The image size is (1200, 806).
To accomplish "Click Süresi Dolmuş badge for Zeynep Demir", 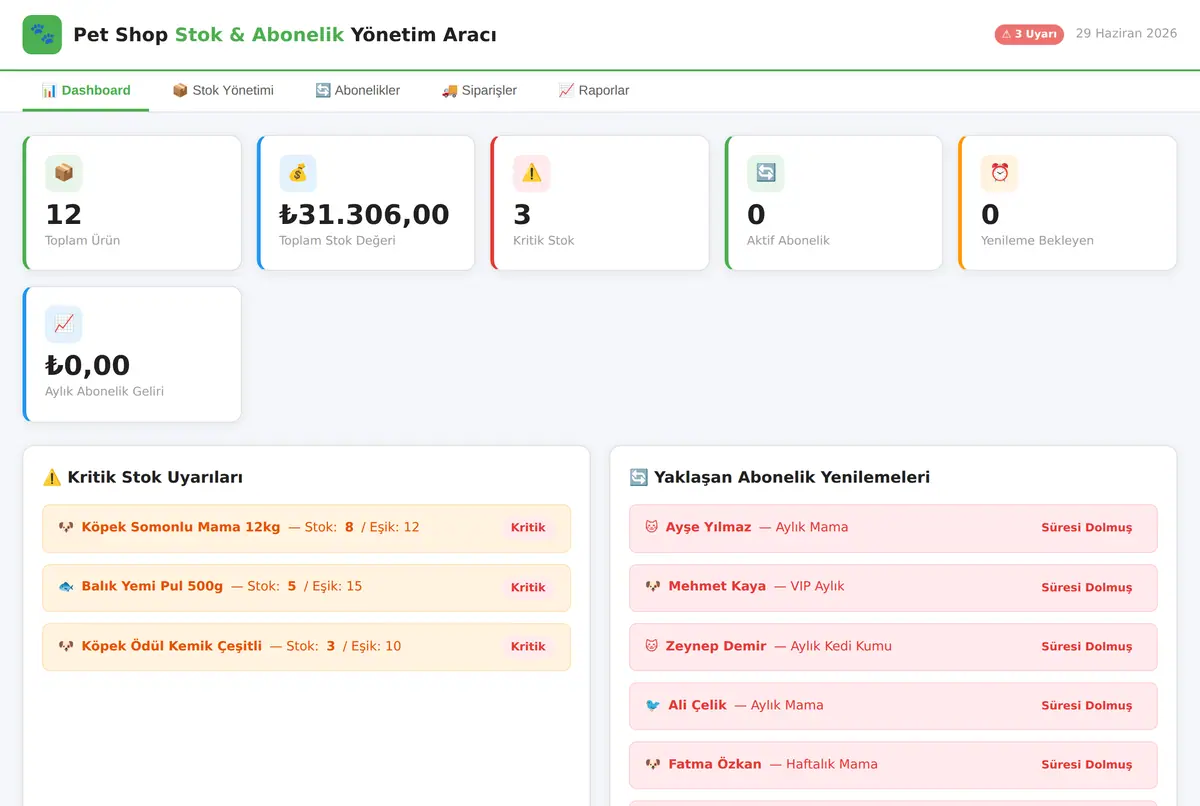I will tap(1087, 647).
